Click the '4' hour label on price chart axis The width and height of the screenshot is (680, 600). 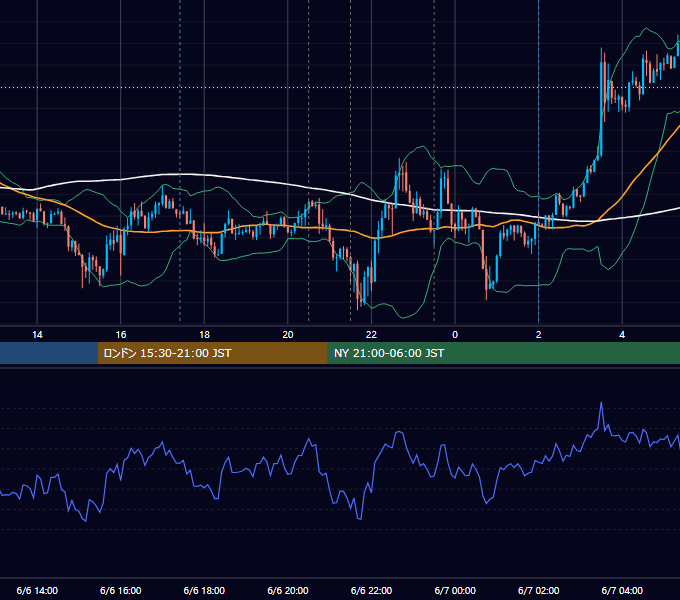[622, 335]
